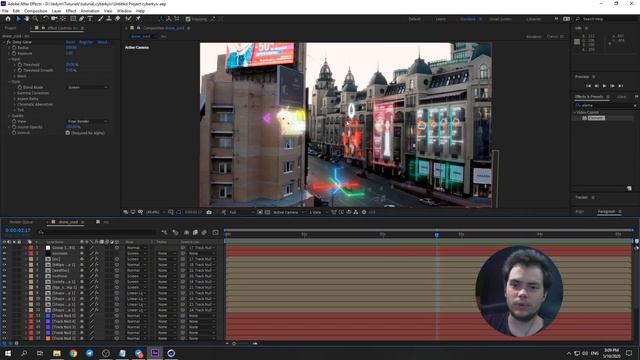
Task: Open the Blend Mode Screen dropdown
Action: (x=87, y=87)
